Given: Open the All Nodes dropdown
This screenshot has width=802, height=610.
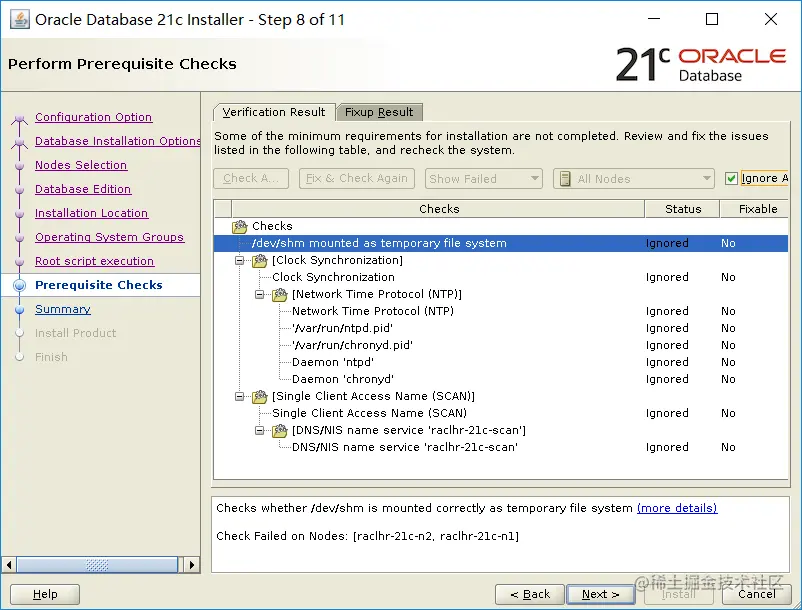Looking at the screenshot, I should 633,178.
